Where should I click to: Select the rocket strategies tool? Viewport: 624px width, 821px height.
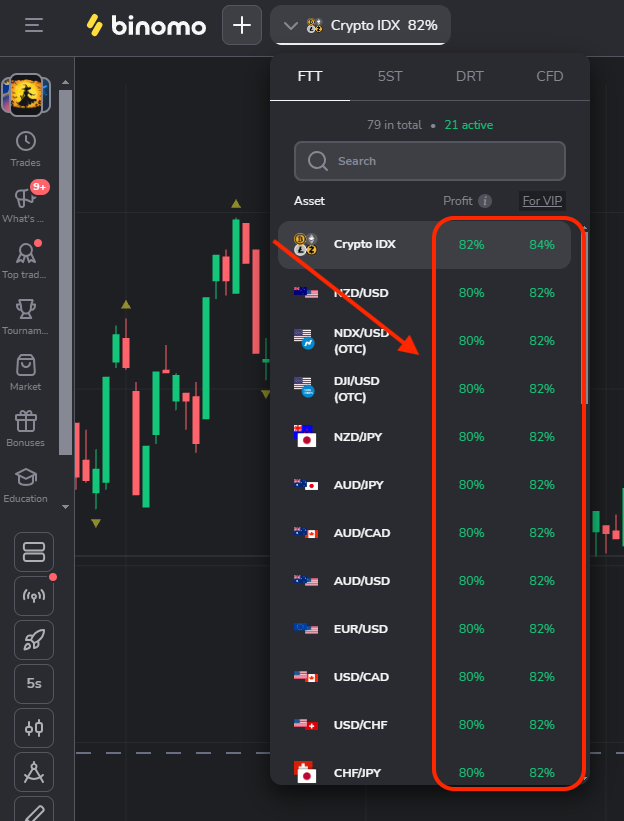tap(33, 640)
